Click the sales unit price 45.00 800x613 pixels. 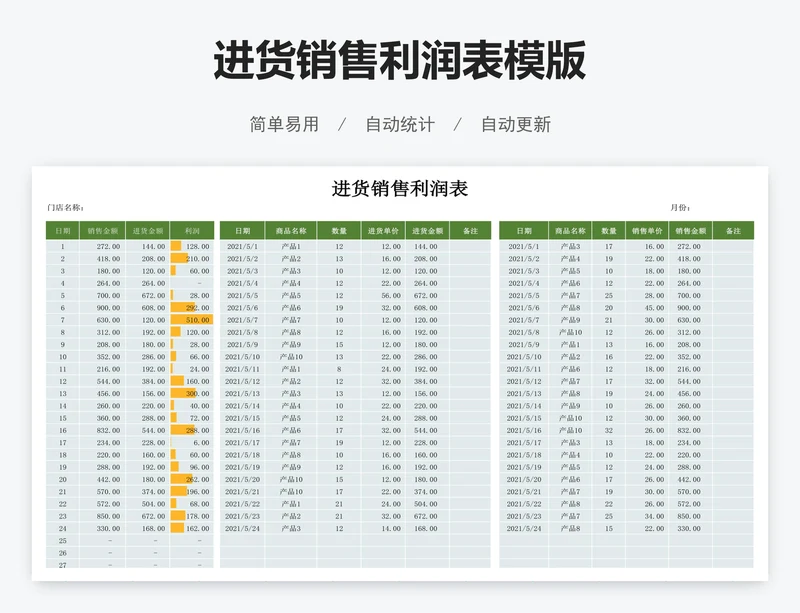(x=647, y=308)
